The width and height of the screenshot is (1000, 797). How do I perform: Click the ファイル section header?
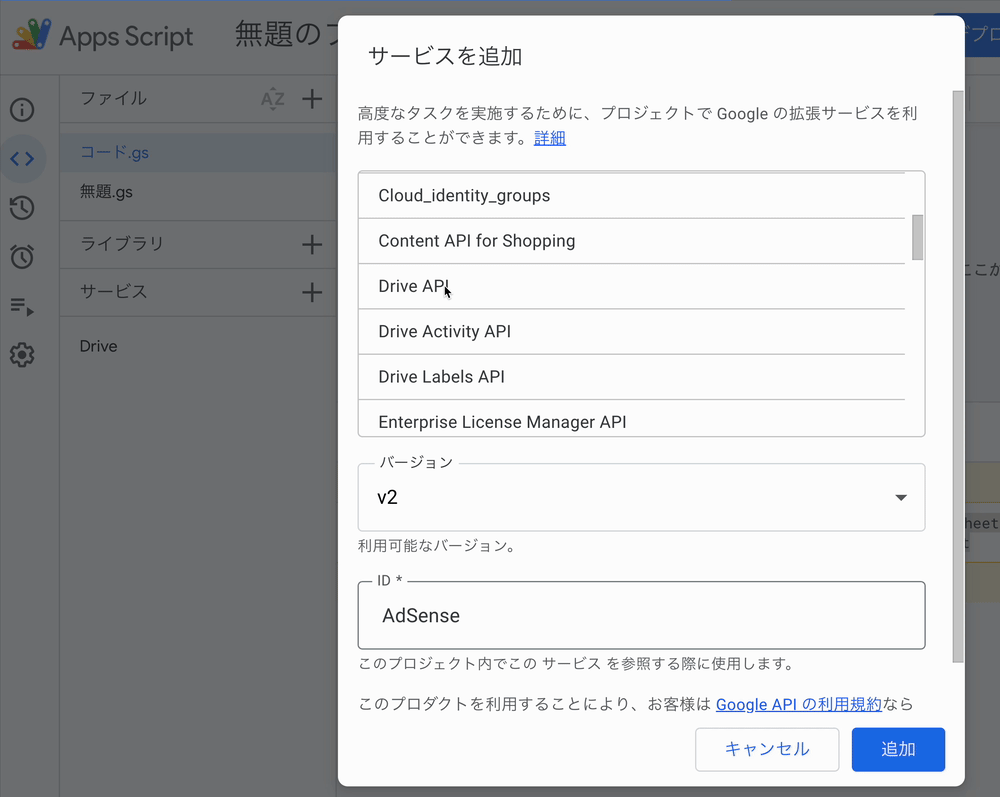(x=114, y=98)
